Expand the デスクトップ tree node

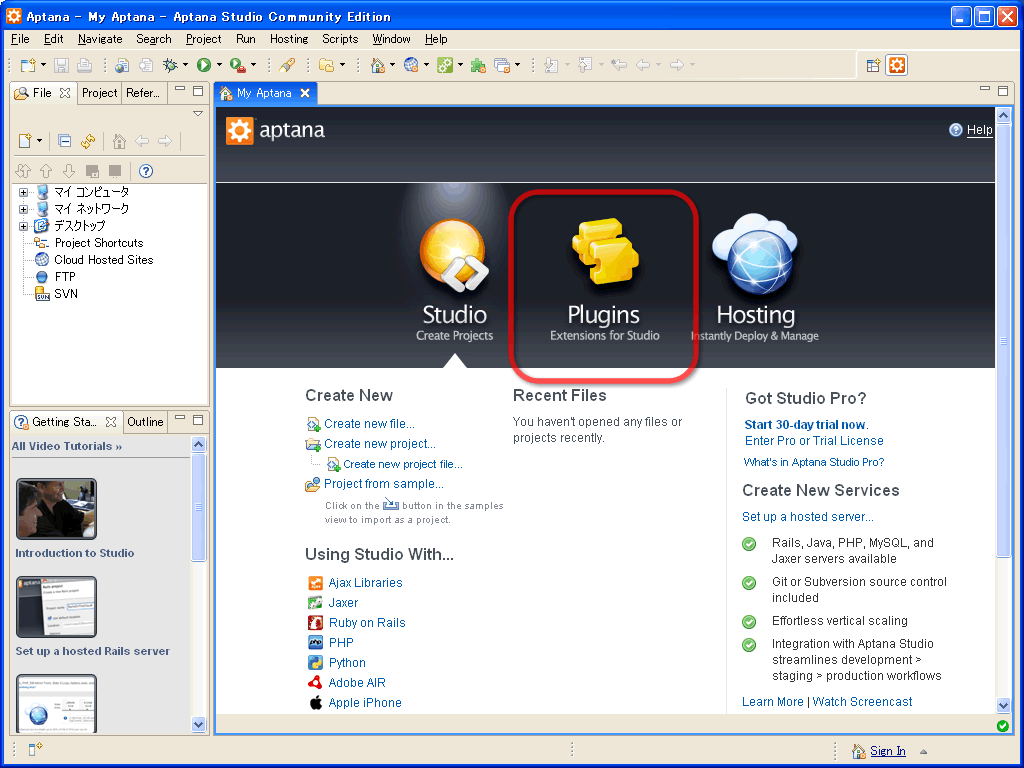[24, 226]
